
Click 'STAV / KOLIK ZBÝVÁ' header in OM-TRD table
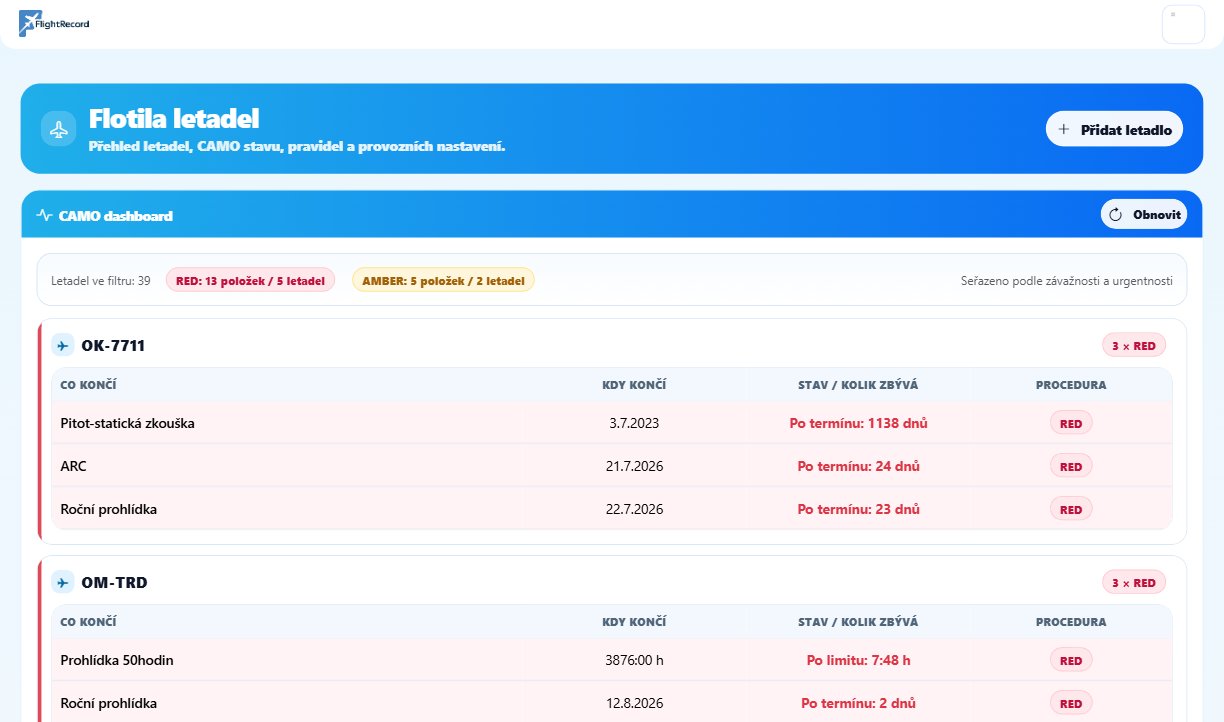pyautogui.click(x=859, y=622)
